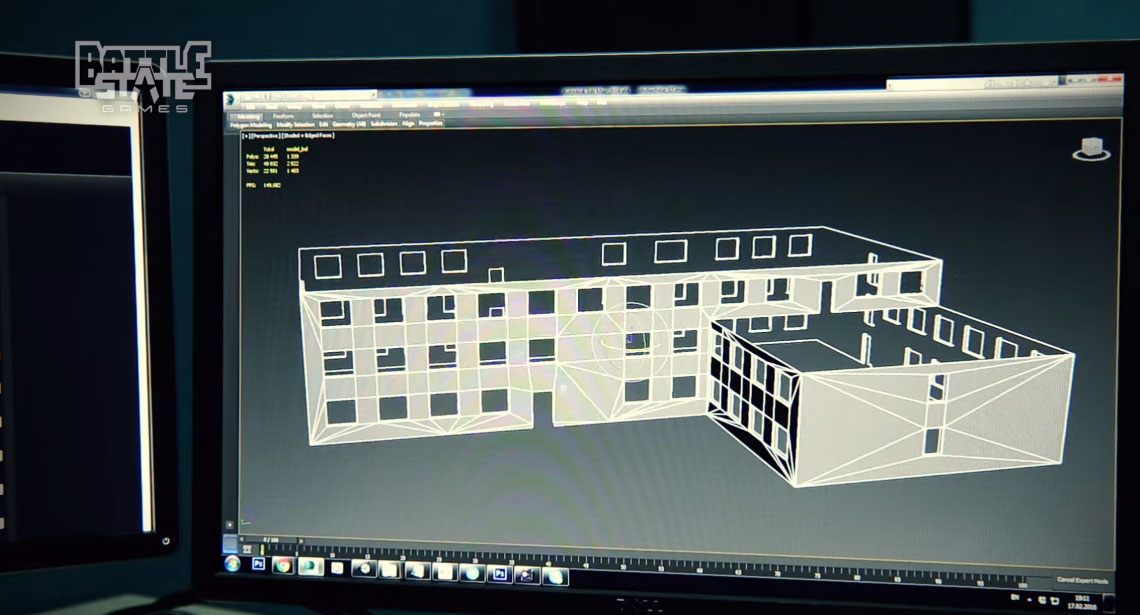Expand the Modify Selection panel
This screenshot has width=1140, height=615.
pyautogui.click(x=296, y=124)
